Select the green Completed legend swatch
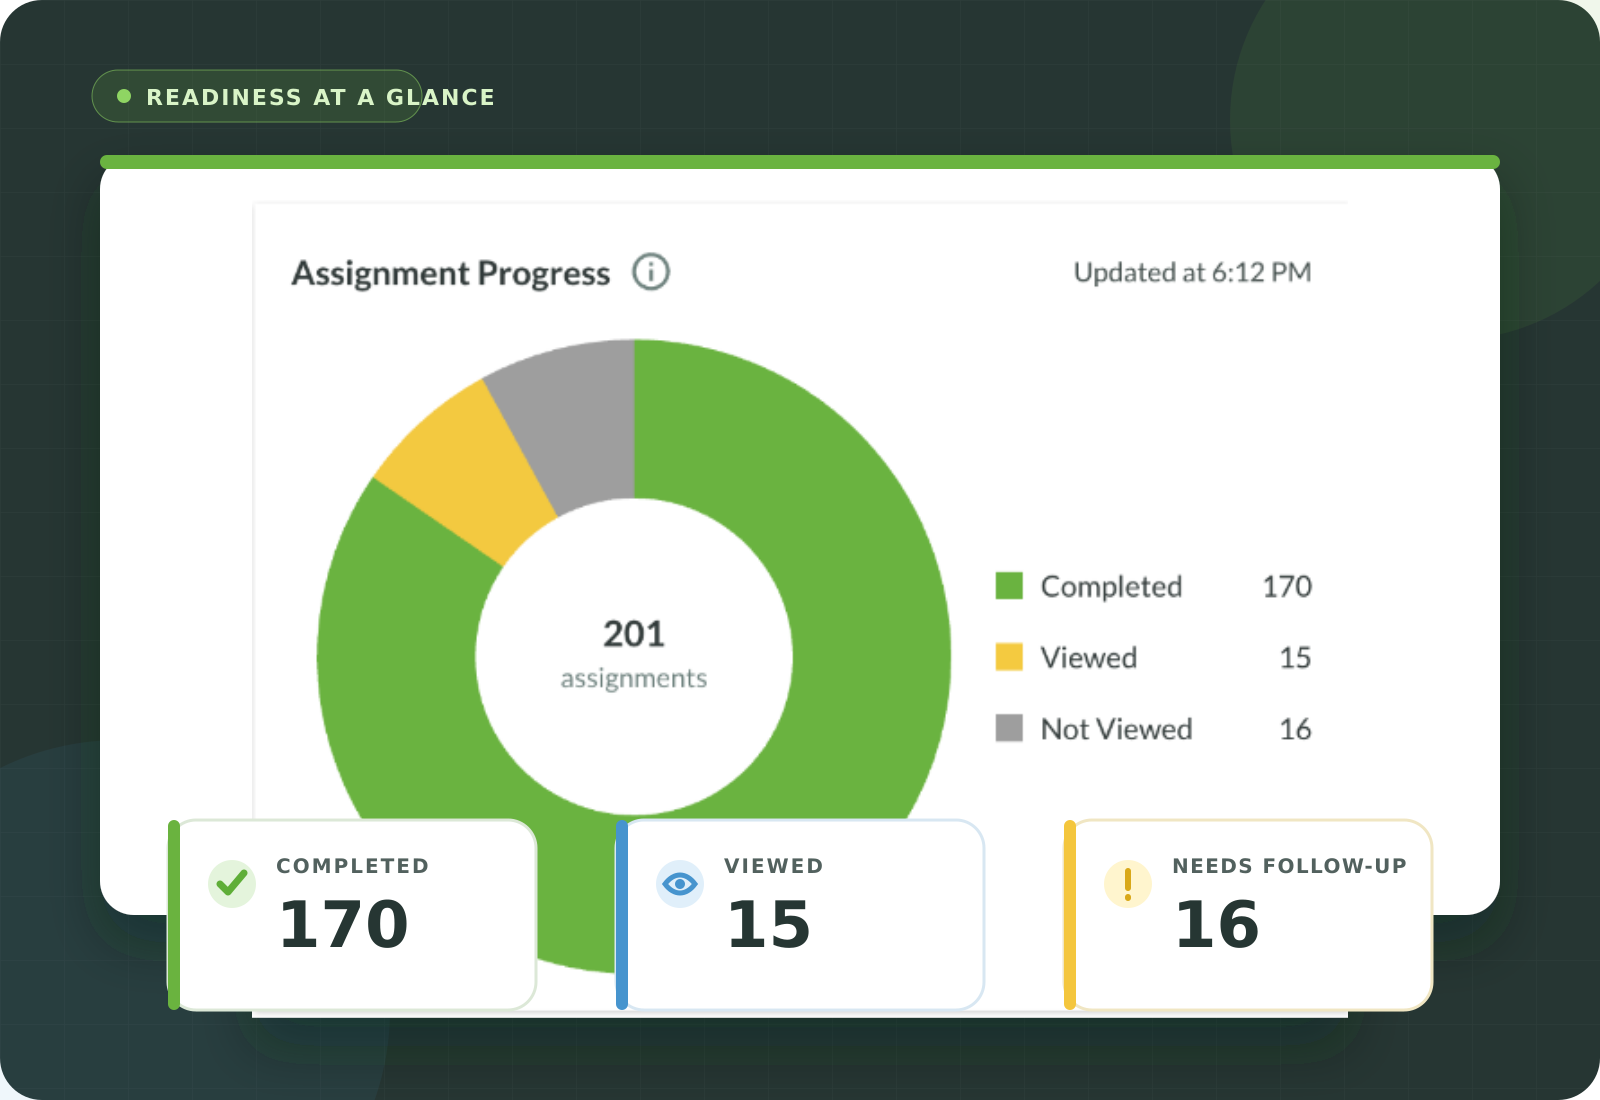 1009,586
